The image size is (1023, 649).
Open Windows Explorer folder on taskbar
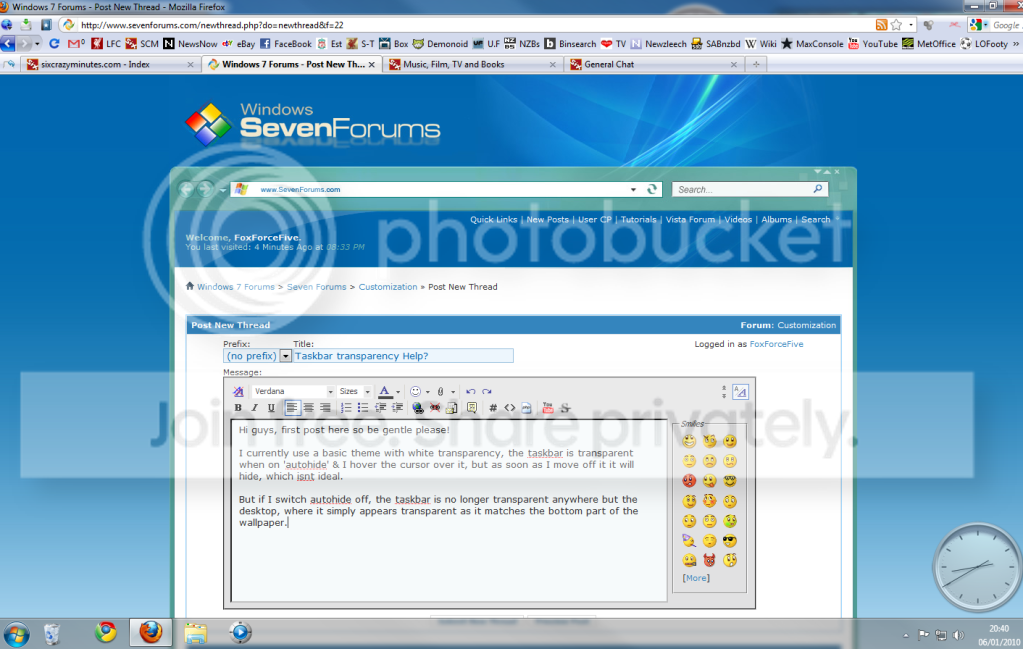pos(196,633)
